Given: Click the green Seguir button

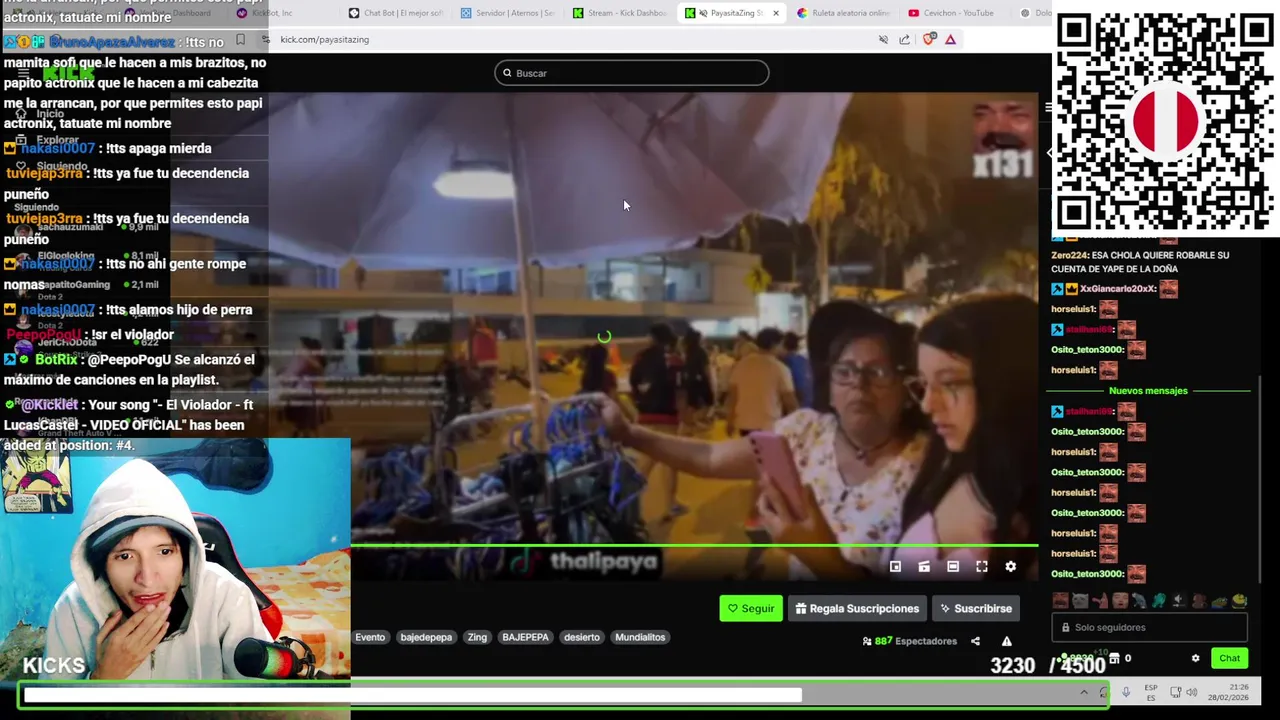Looking at the screenshot, I should [751, 608].
